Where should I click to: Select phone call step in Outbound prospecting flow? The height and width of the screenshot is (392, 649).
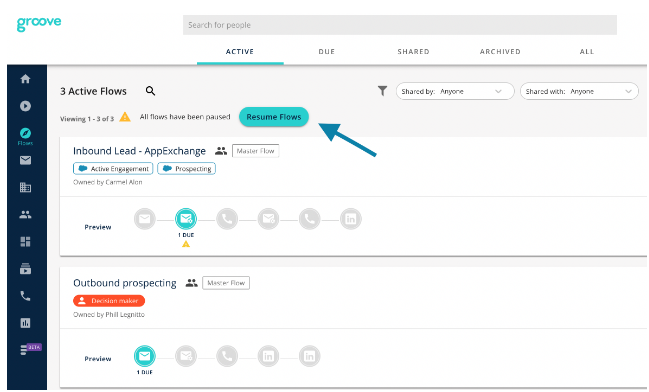tap(227, 356)
